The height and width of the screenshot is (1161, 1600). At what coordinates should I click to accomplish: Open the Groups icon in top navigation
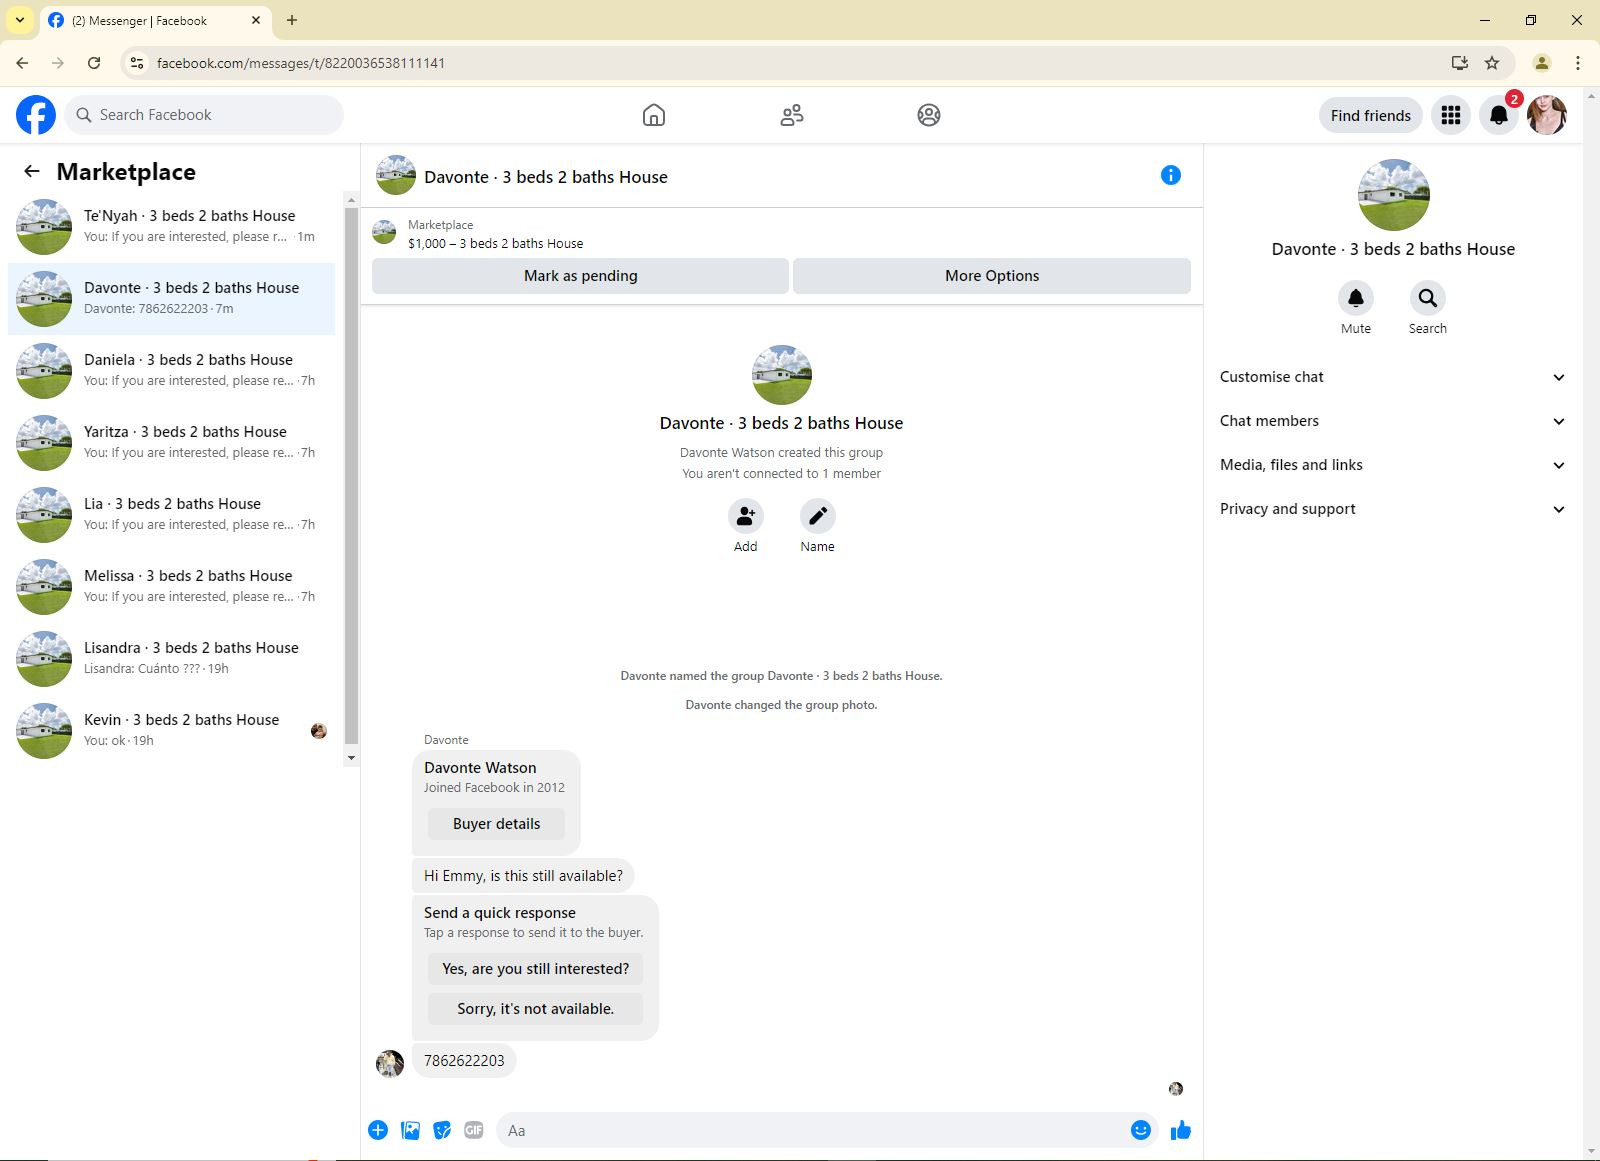[x=929, y=115]
